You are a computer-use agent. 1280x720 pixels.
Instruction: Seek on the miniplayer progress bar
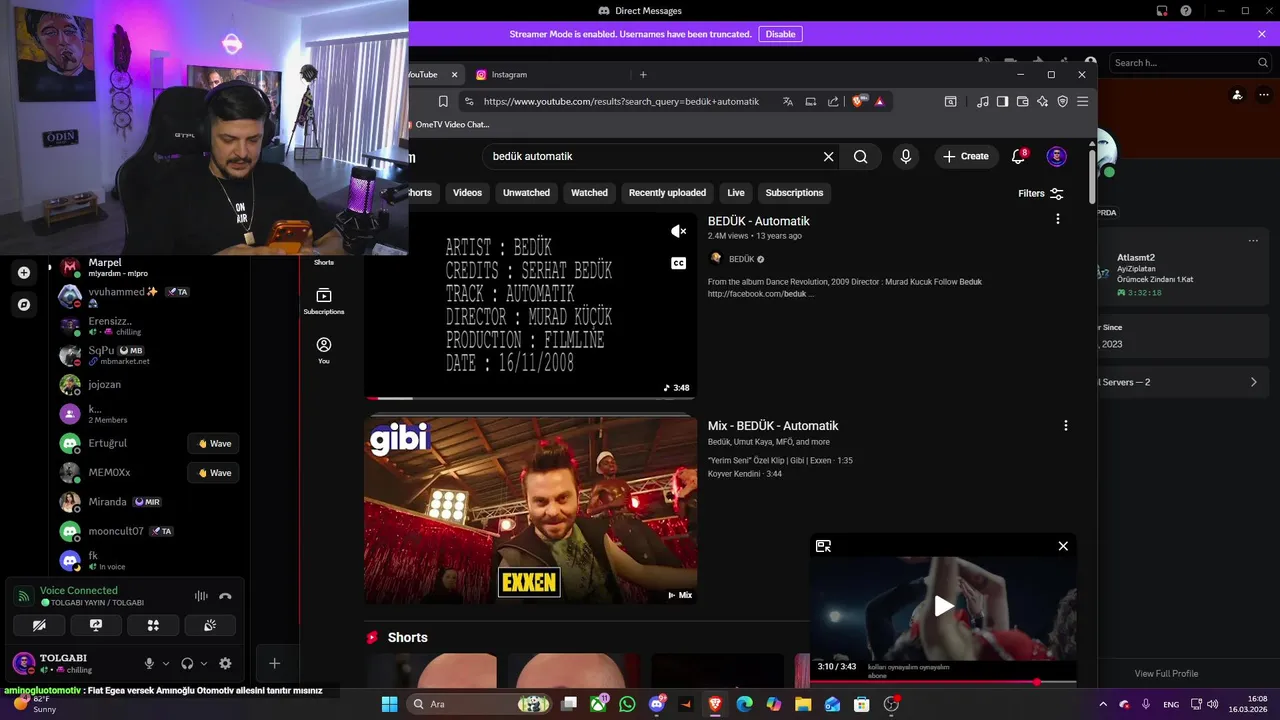tap(943, 682)
